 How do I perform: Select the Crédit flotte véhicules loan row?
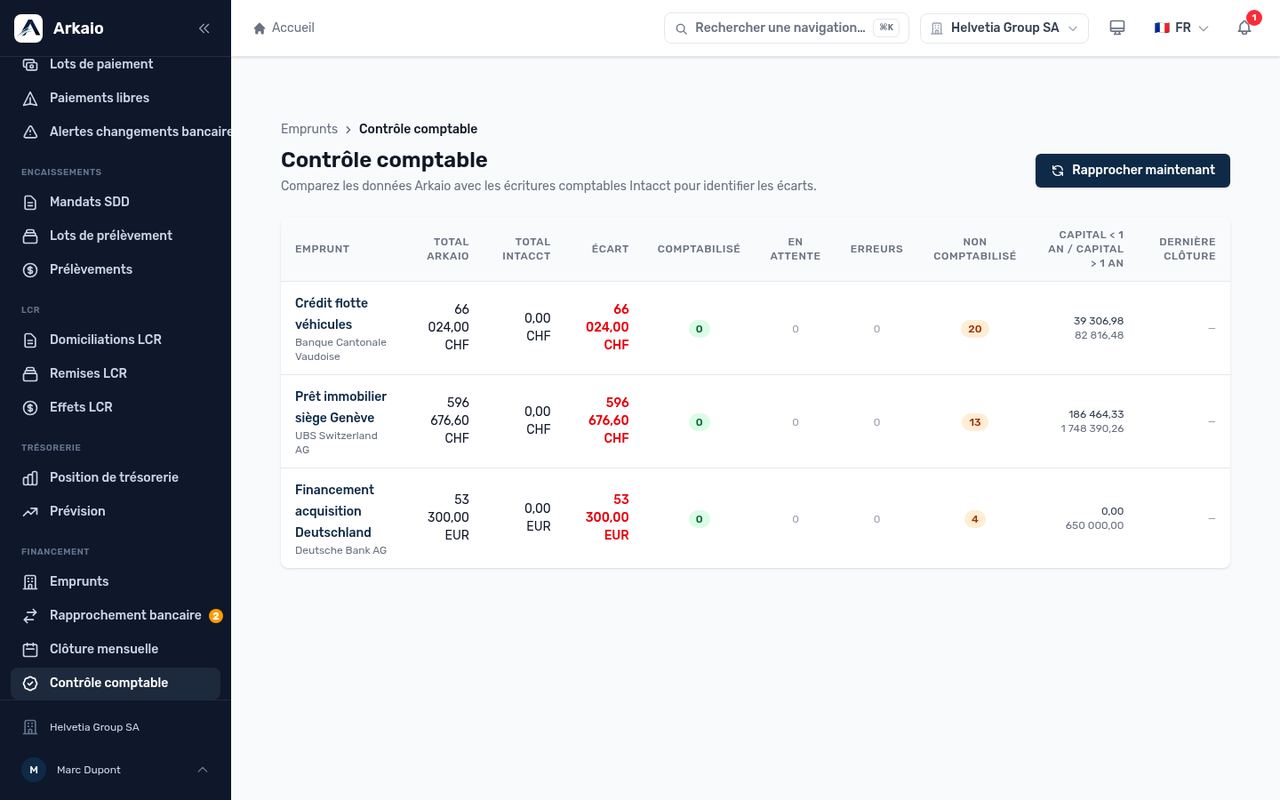click(755, 328)
